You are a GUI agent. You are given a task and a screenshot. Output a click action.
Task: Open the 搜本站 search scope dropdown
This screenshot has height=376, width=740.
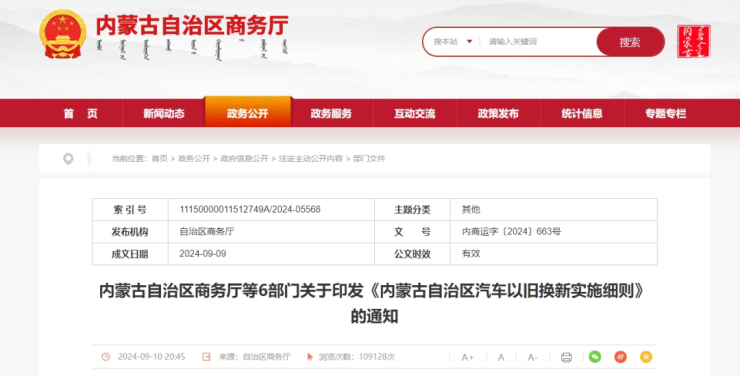[x=453, y=42]
